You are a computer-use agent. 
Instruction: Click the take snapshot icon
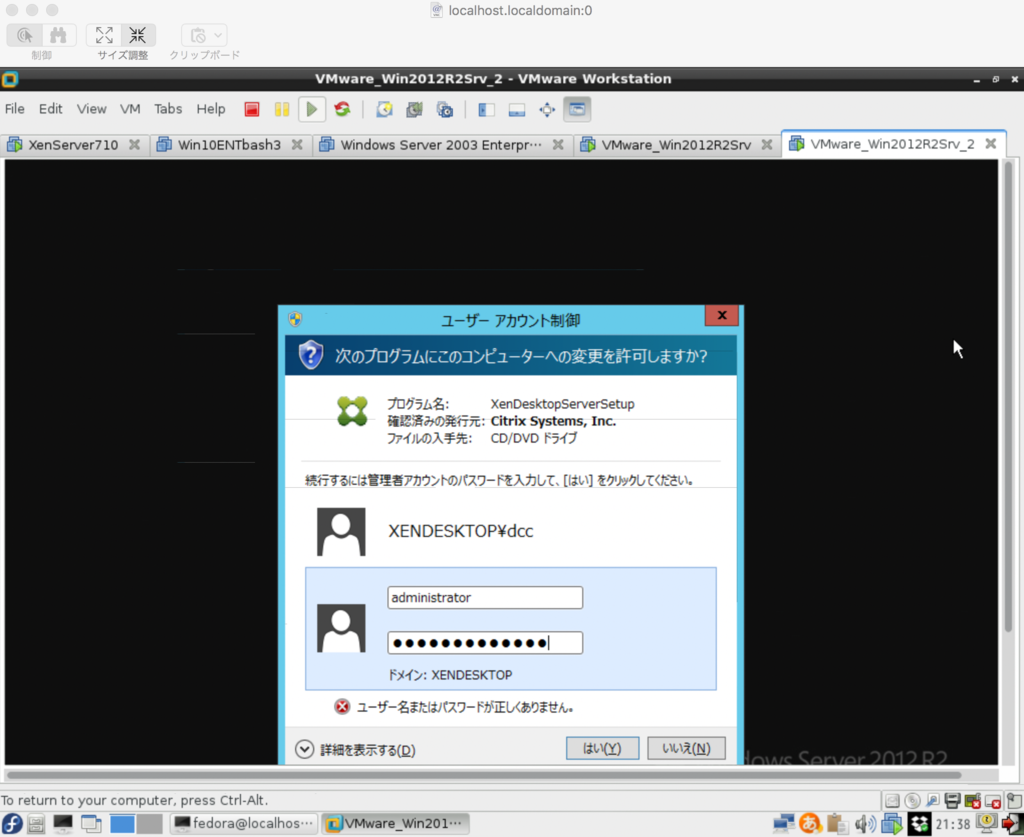[385, 110]
